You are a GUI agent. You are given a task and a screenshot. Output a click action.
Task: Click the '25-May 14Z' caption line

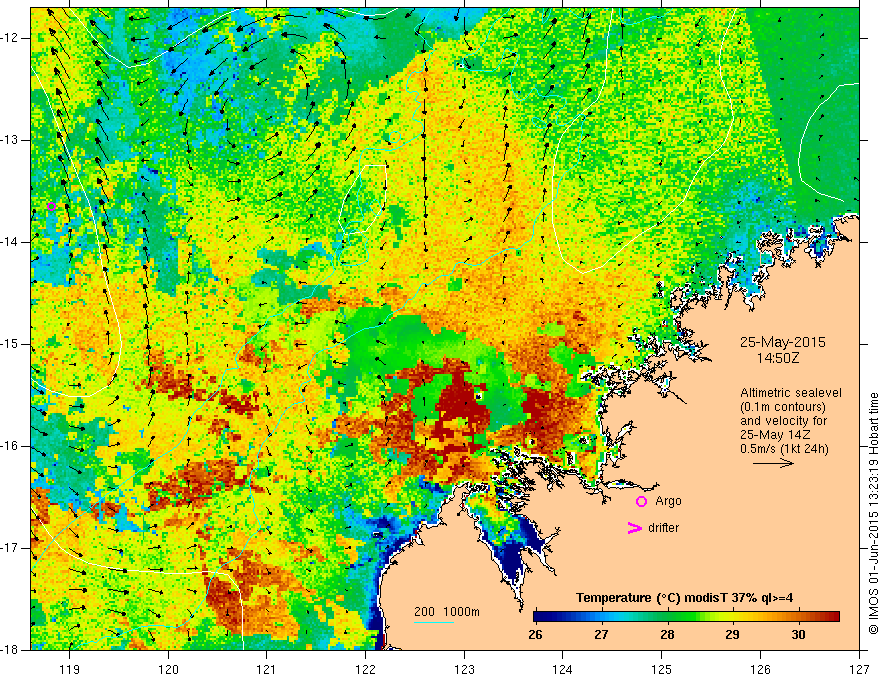[x=775, y=435]
